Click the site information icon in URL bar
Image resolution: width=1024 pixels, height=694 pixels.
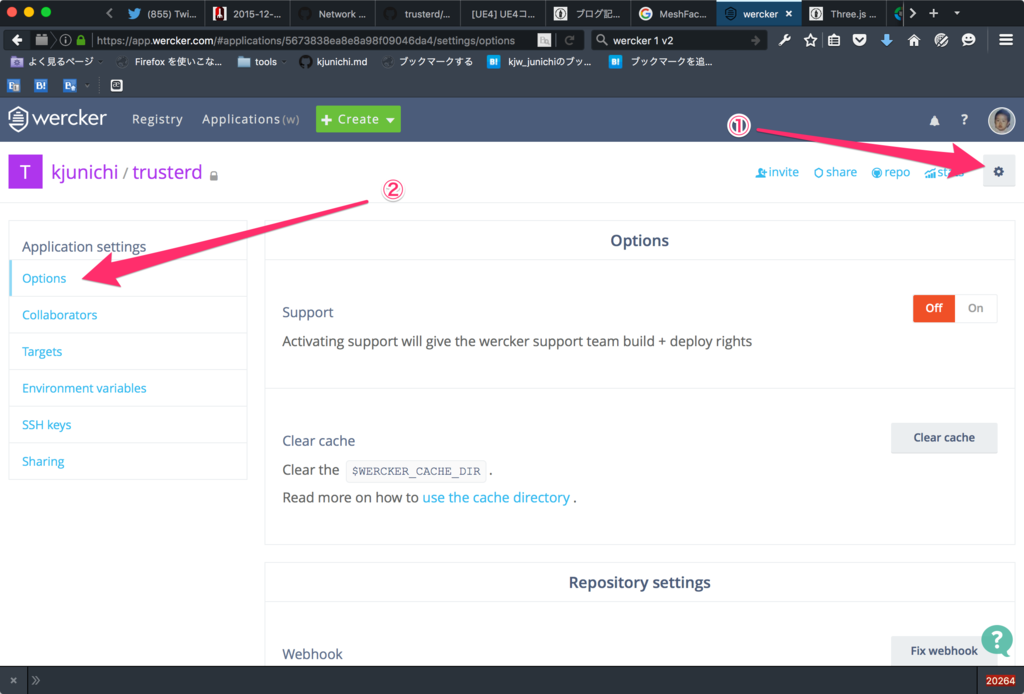click(65, 40)
